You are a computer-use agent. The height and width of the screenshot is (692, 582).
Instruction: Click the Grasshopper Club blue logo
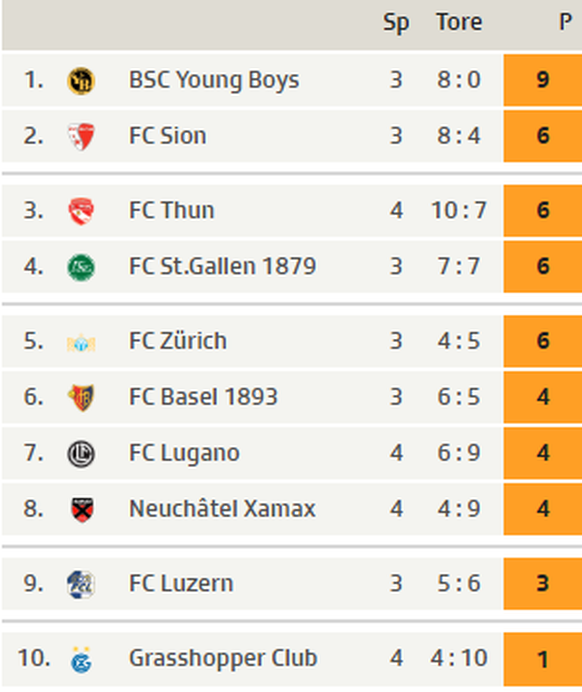(x=81, y=659)
